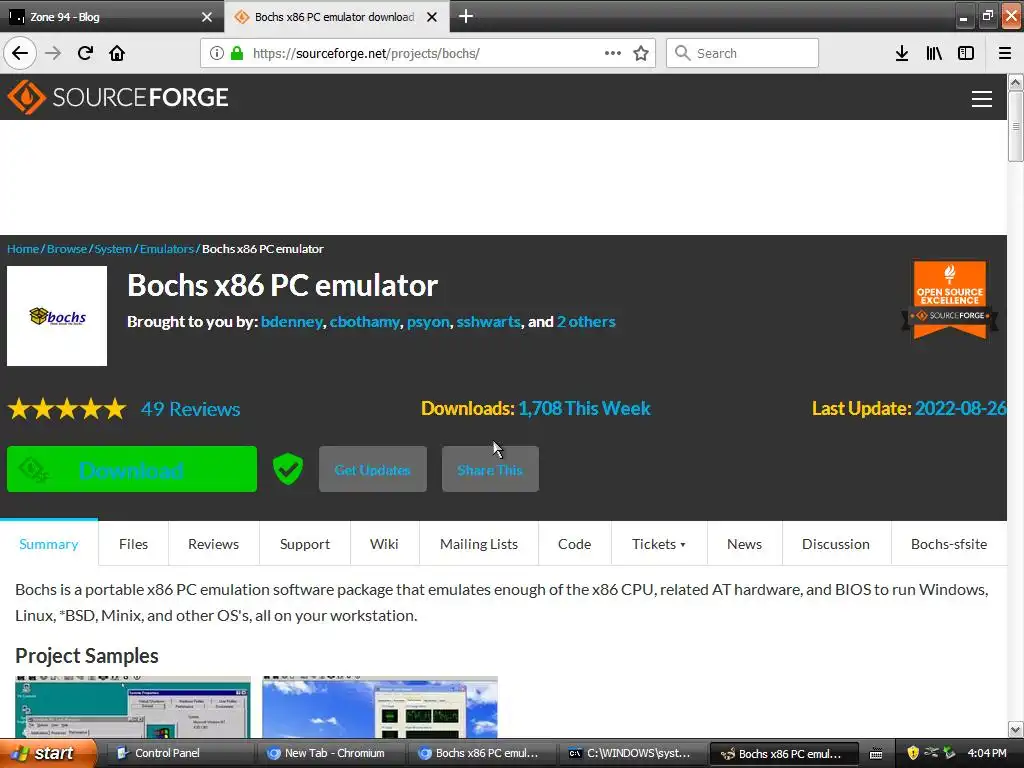Open the browser hamburger menu
Viewport: 1024px width, 768px height.
[1005, 53]
